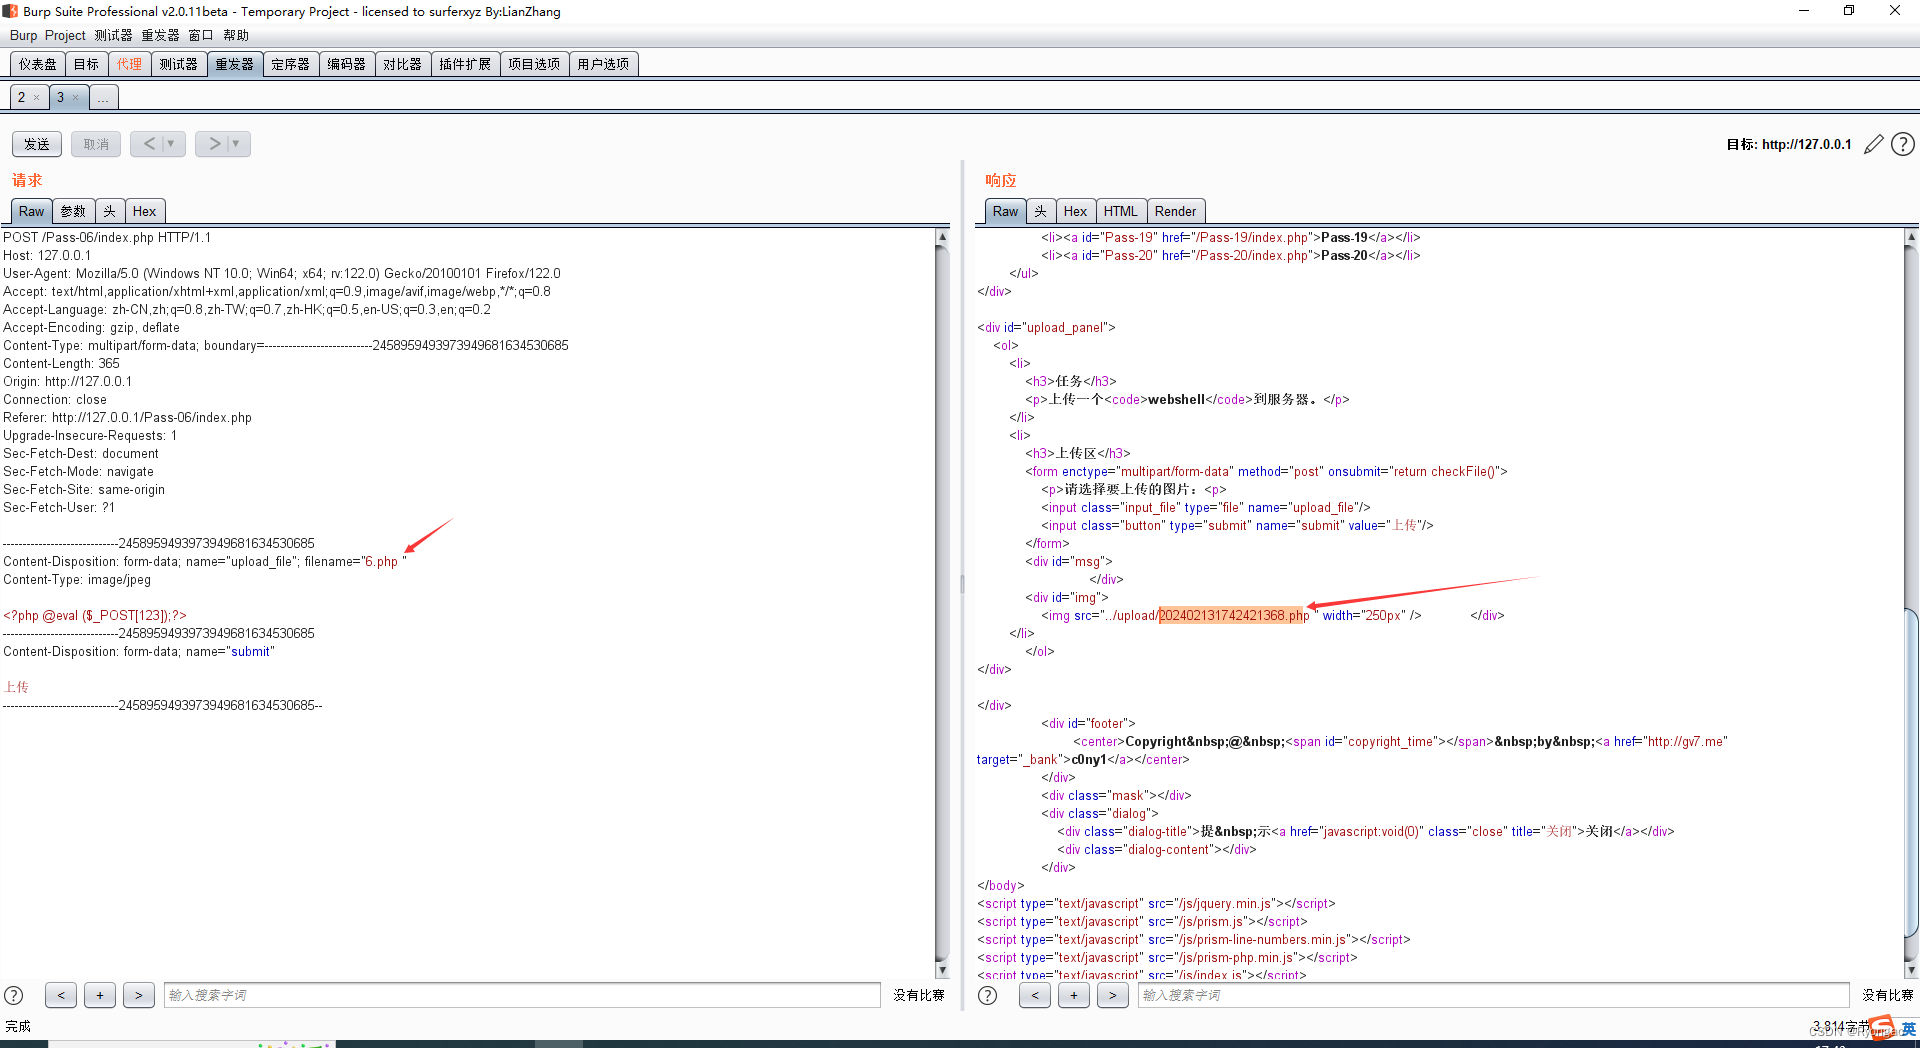The width and height of the screenshot is (1920, 1048).
Task: Switch to the 用户选项 user options tab
Action: point(603,64)
